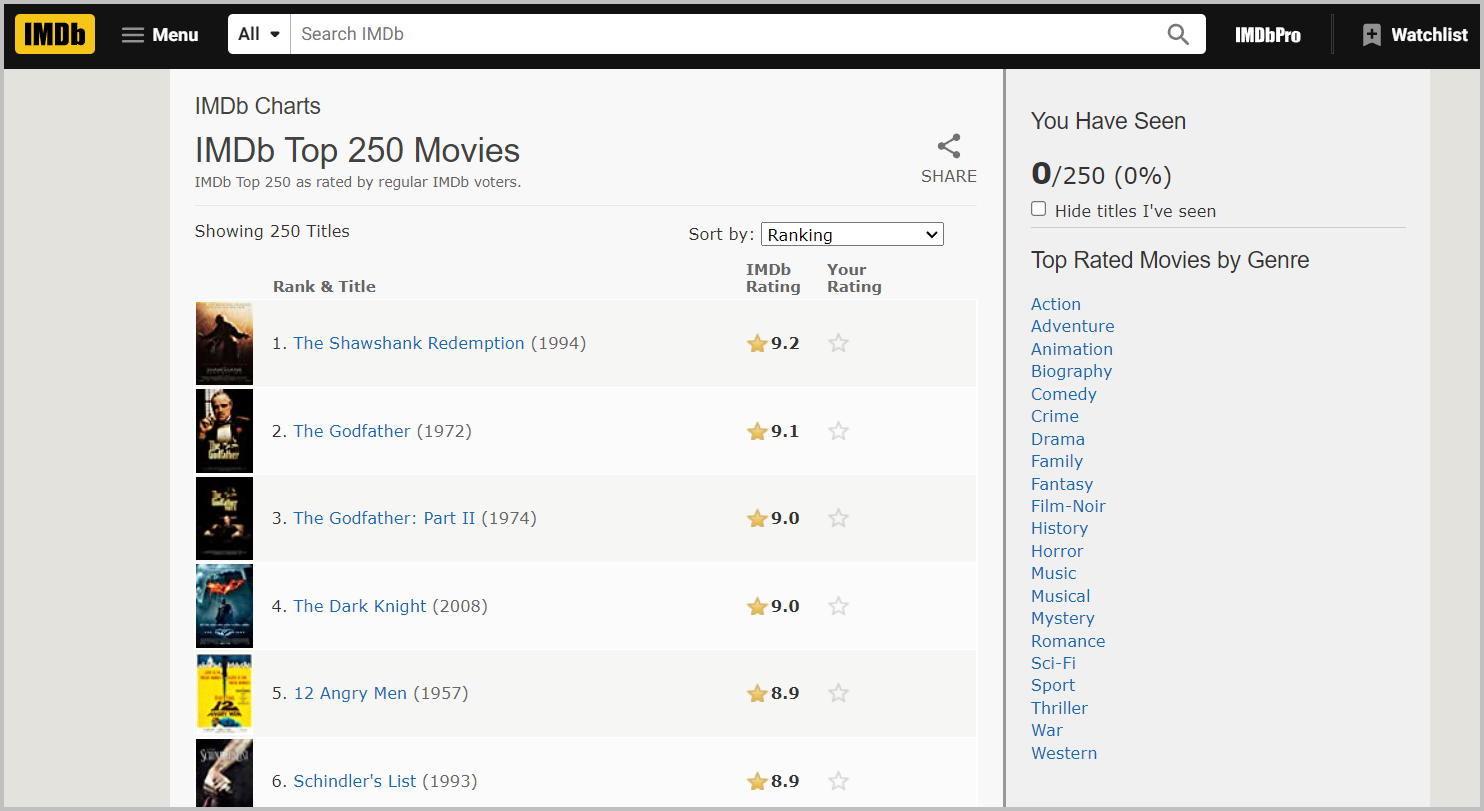
Task: Focus the Search IMDb field
Action: pyautogui.click(x=728, y=34)
